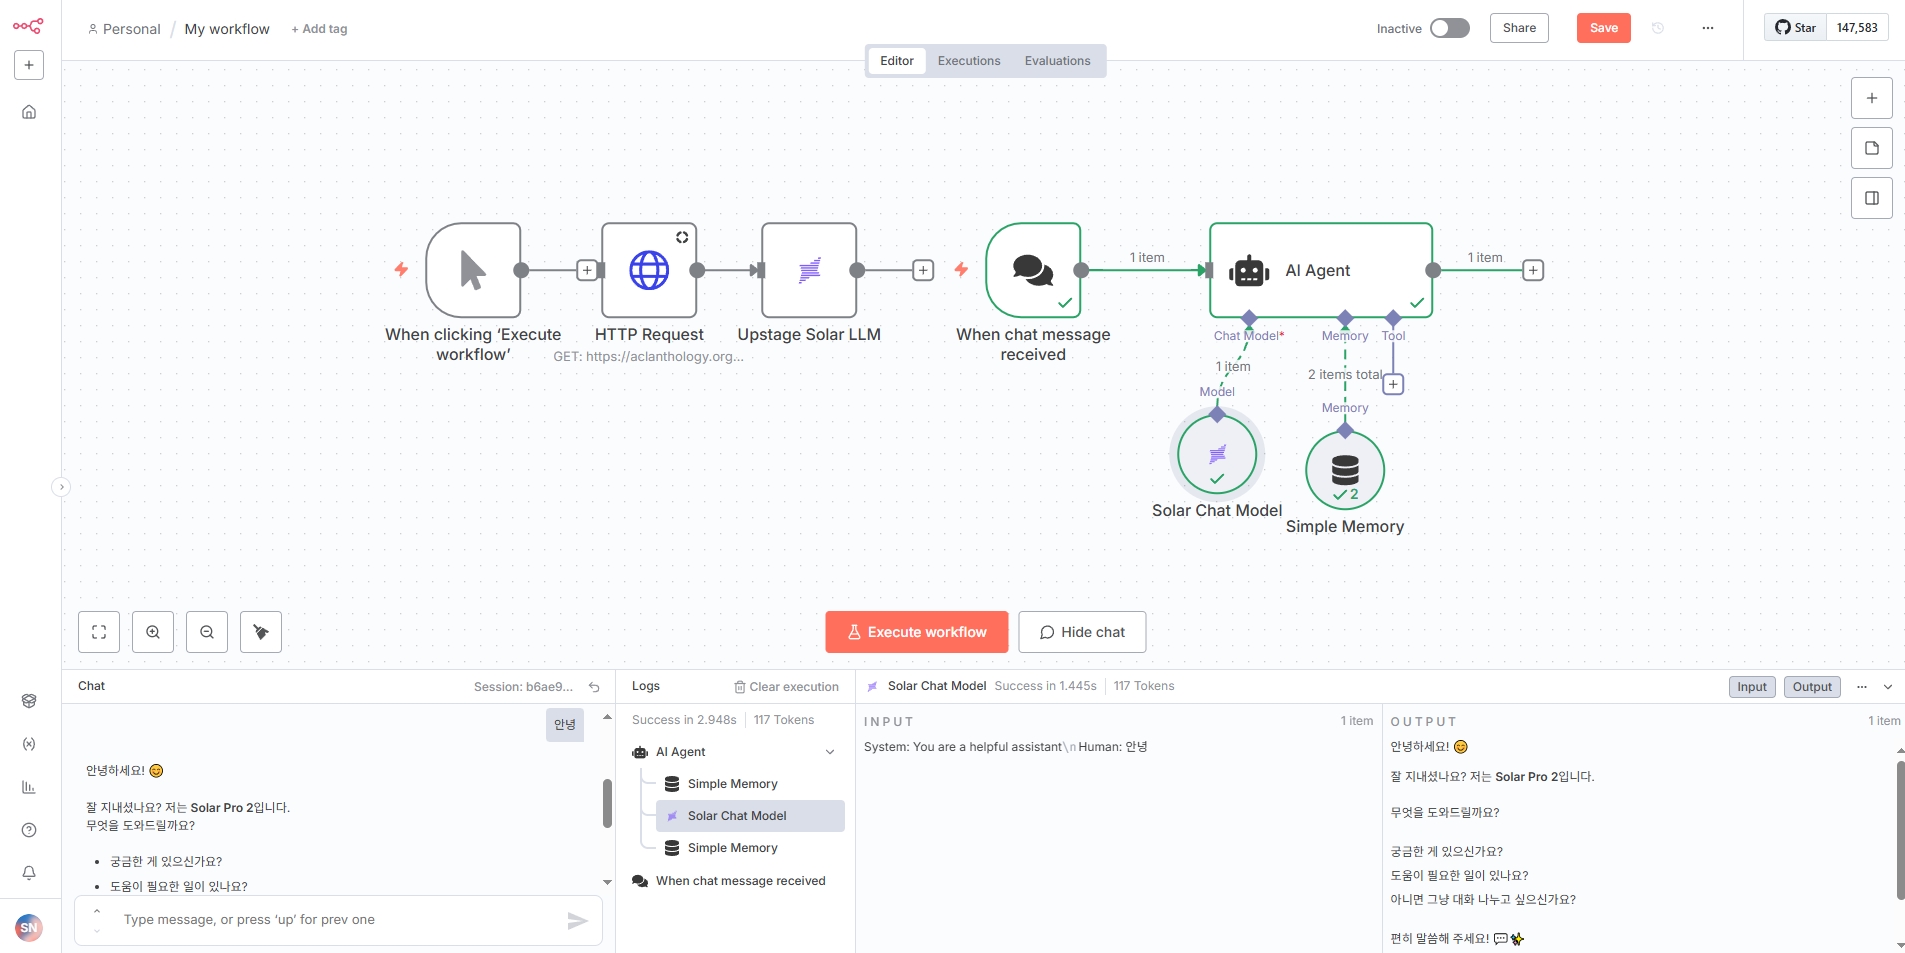Open the Insights chart icon in sidebar
The width and height of the screenshot is (1905, 953).
[29, 787]
